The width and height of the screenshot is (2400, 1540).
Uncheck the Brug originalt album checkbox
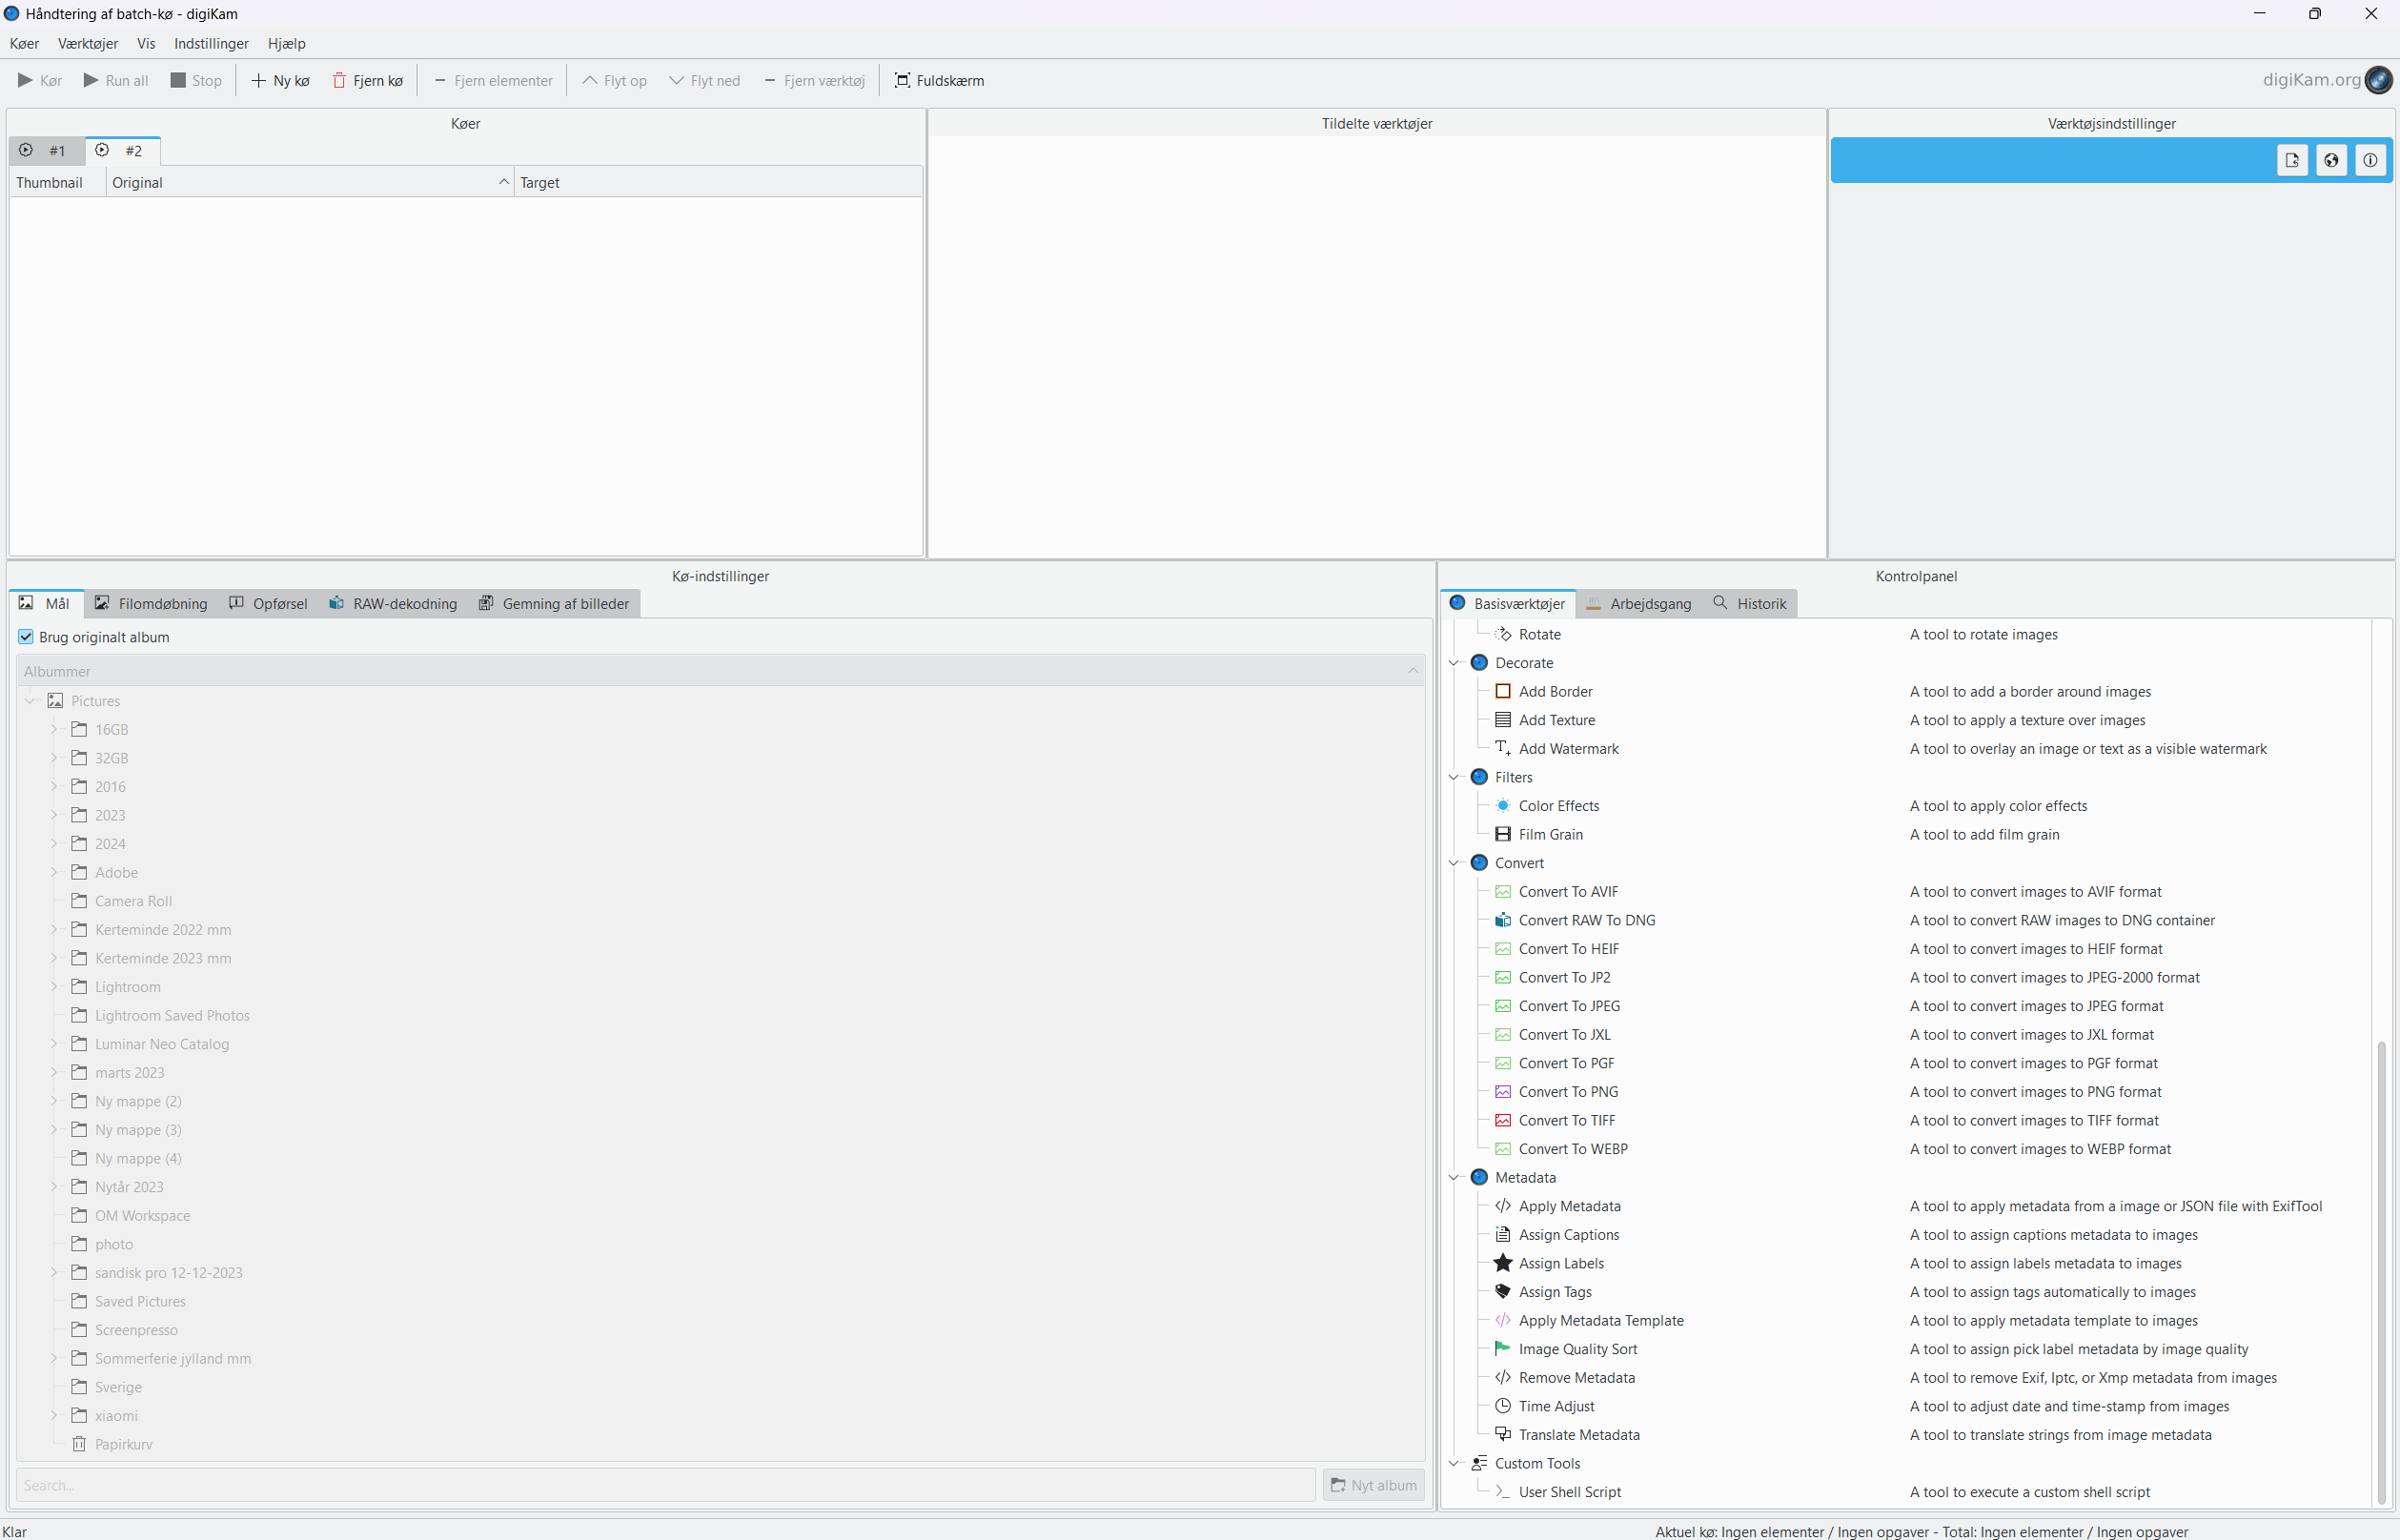pos(26,637)
